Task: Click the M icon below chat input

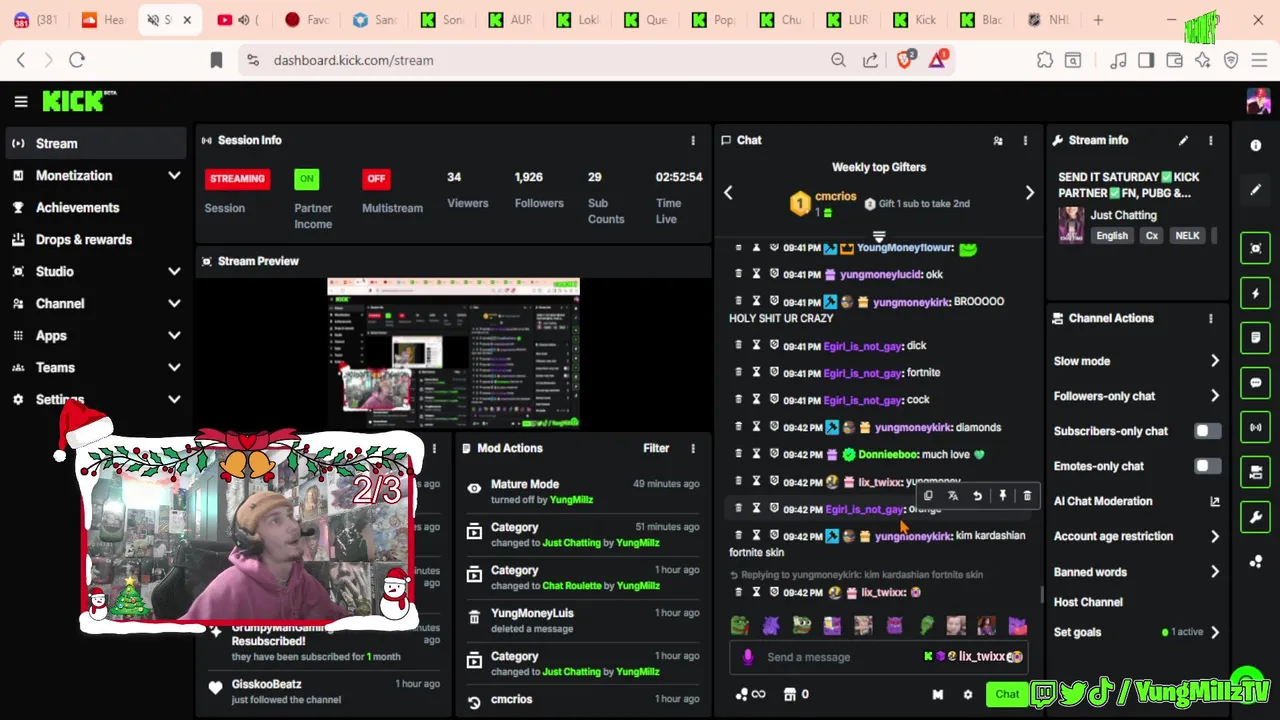Action: pyautogui.click(x=938, y=694)
